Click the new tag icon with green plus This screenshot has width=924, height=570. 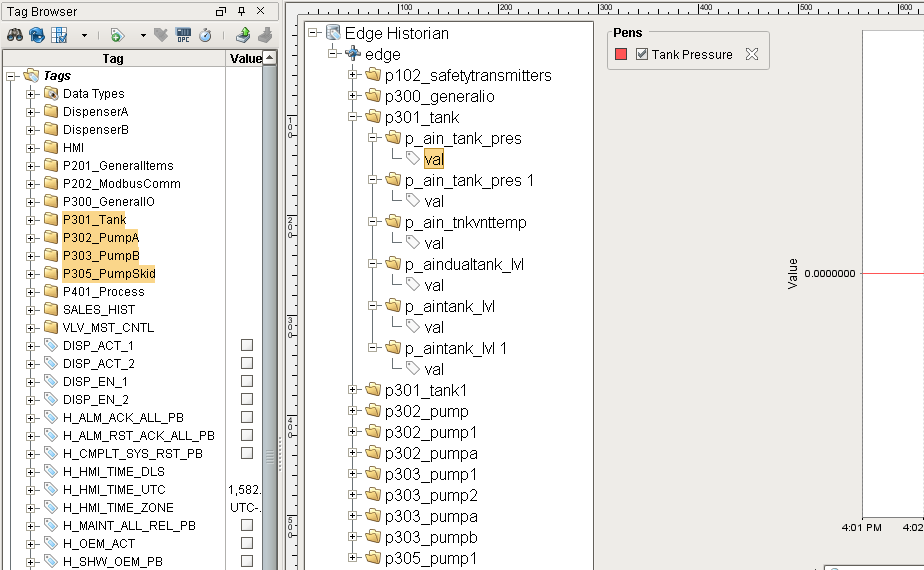117,35
